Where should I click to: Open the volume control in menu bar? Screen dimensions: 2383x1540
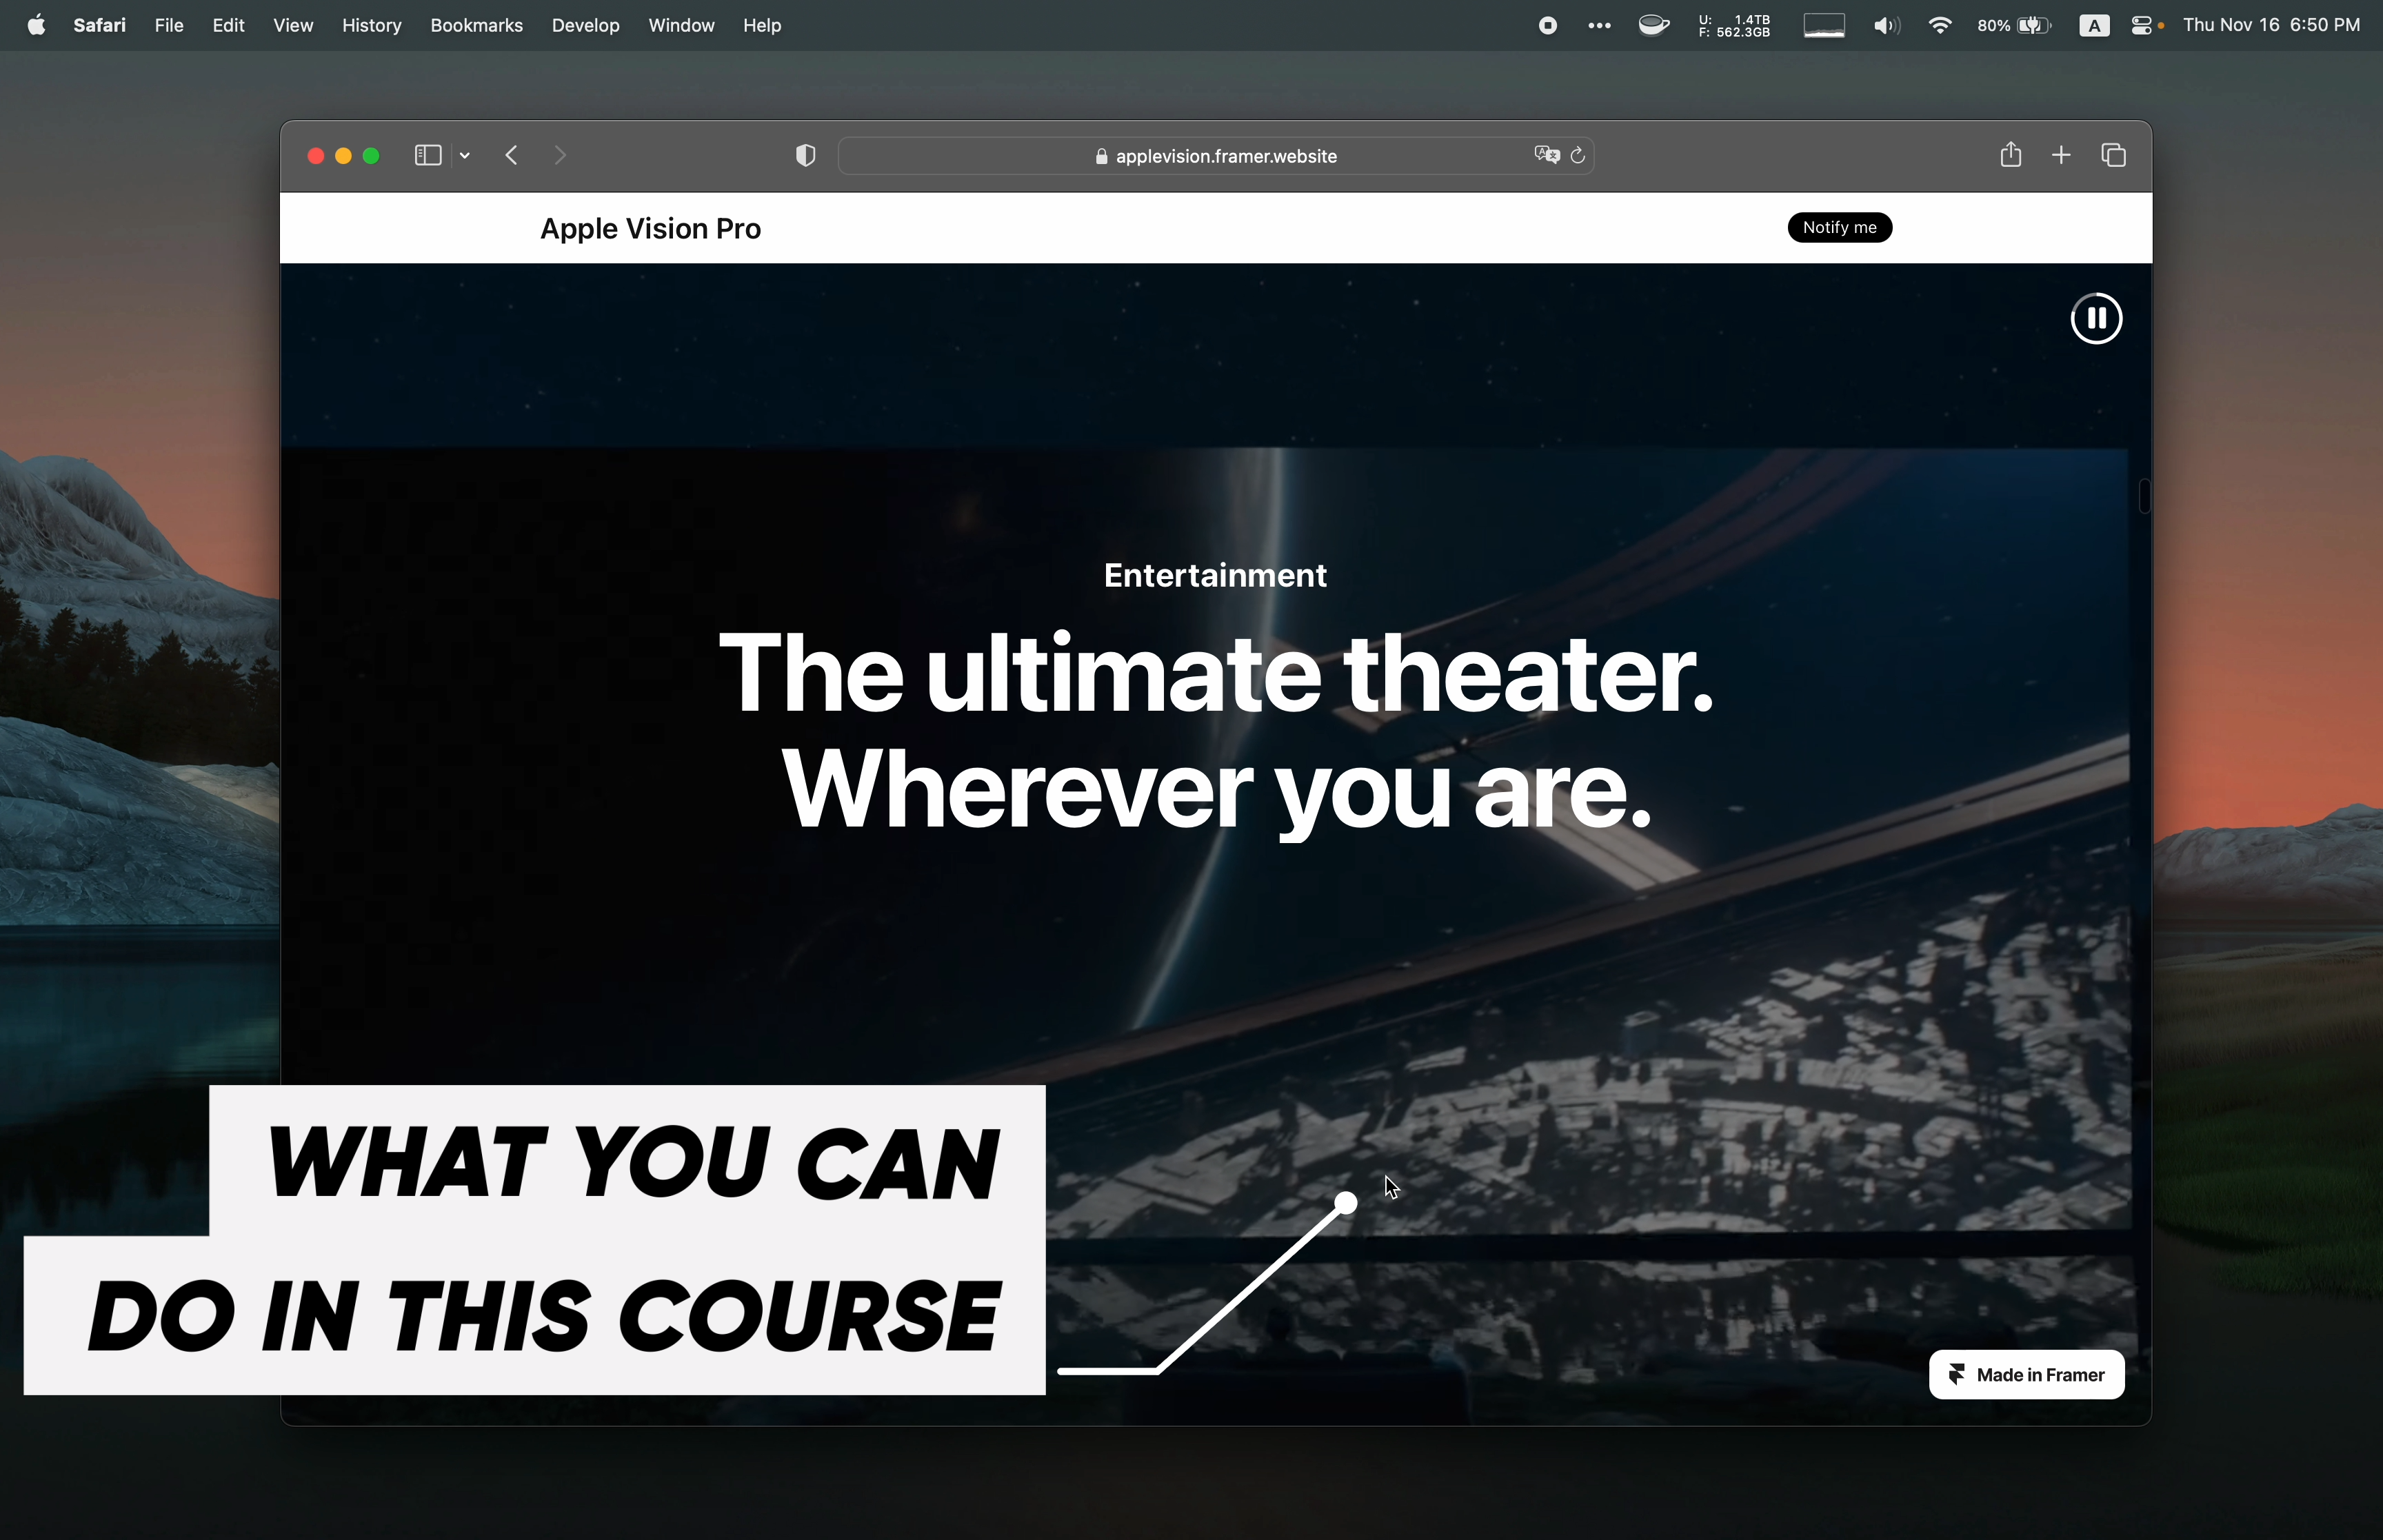[1886, 26]
